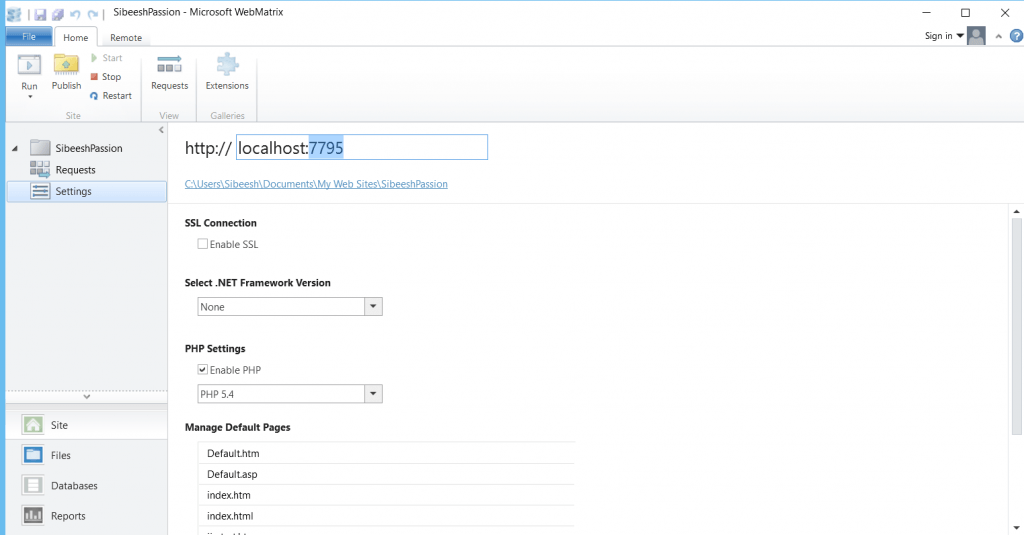This screenshot has height=535, width=1024.
Task: Click the localhost URL input field
Action: click(x=362, y=147)
